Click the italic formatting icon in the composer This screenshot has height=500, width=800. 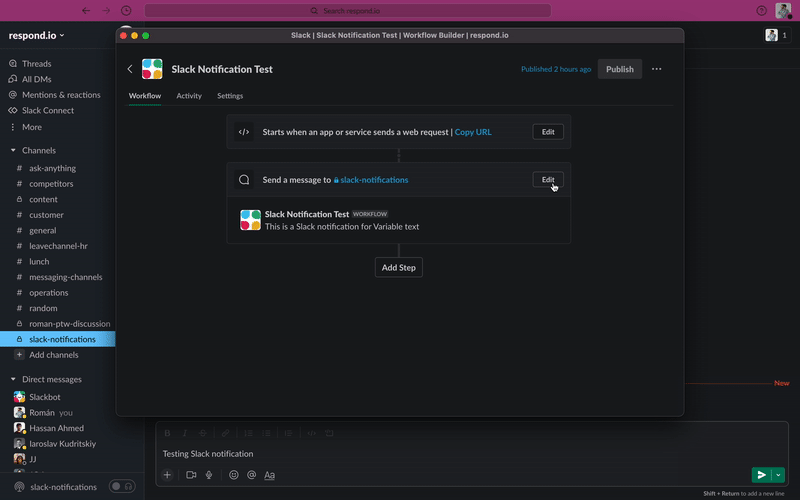[x=185, y=433]
